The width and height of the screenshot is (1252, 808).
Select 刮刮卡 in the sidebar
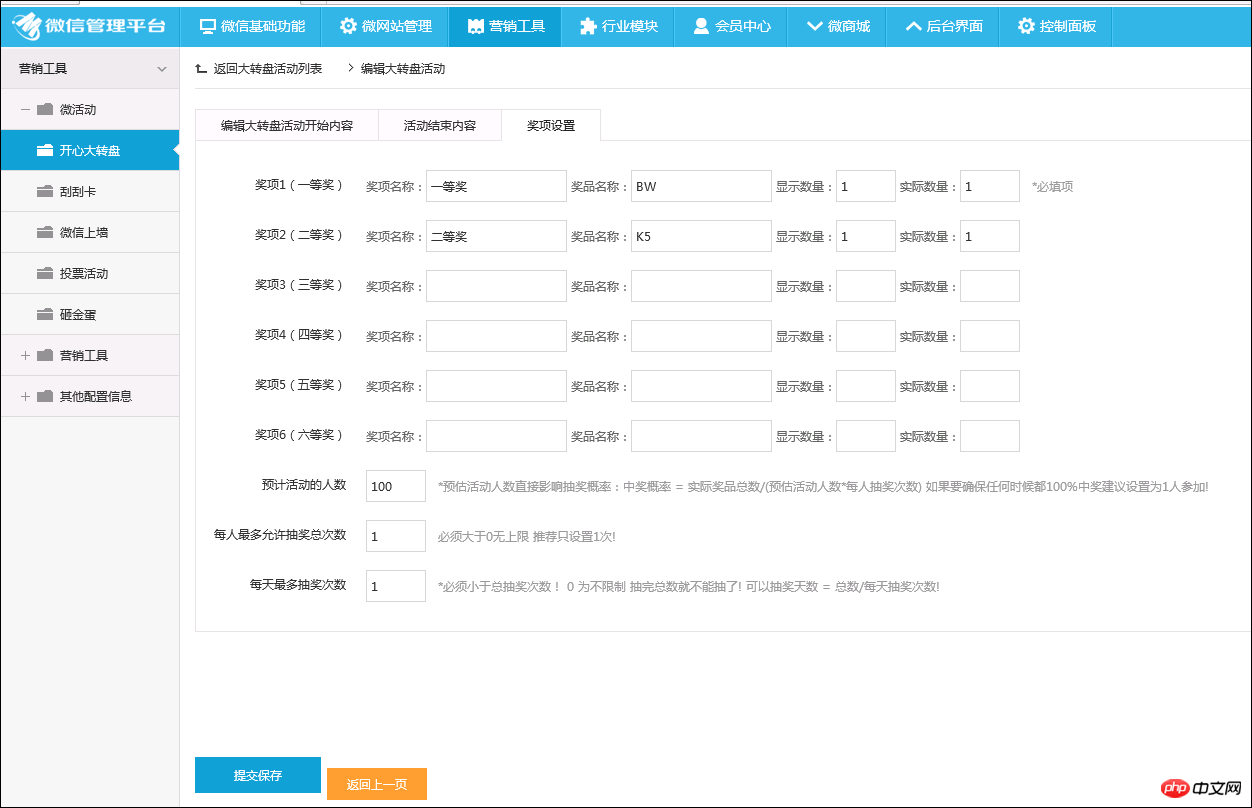pos(90,191)
